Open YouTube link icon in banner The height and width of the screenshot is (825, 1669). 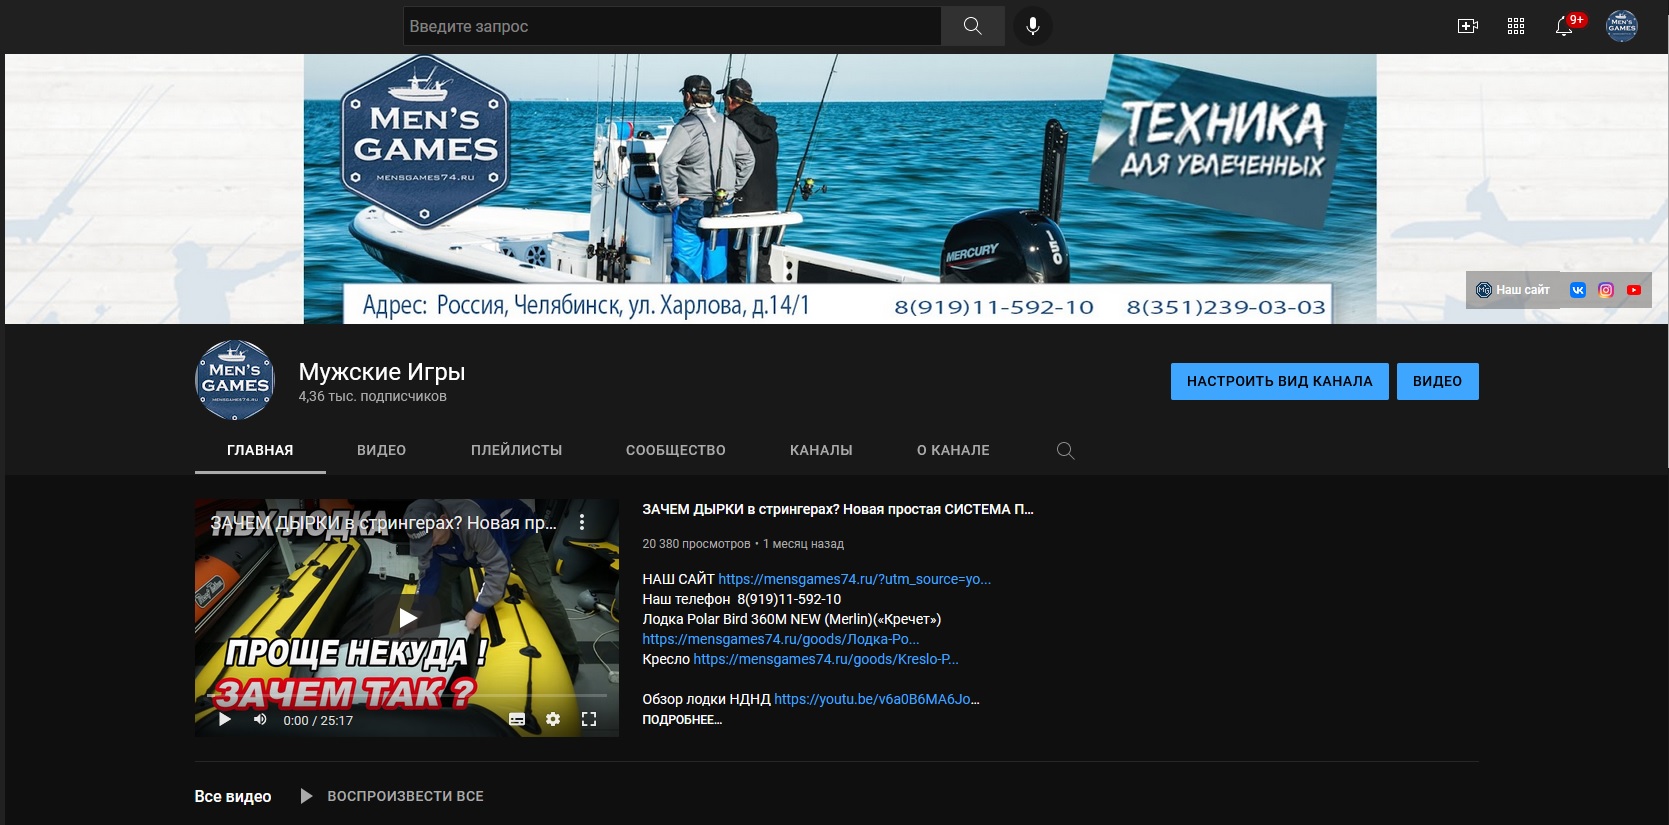click(1634, 290)
